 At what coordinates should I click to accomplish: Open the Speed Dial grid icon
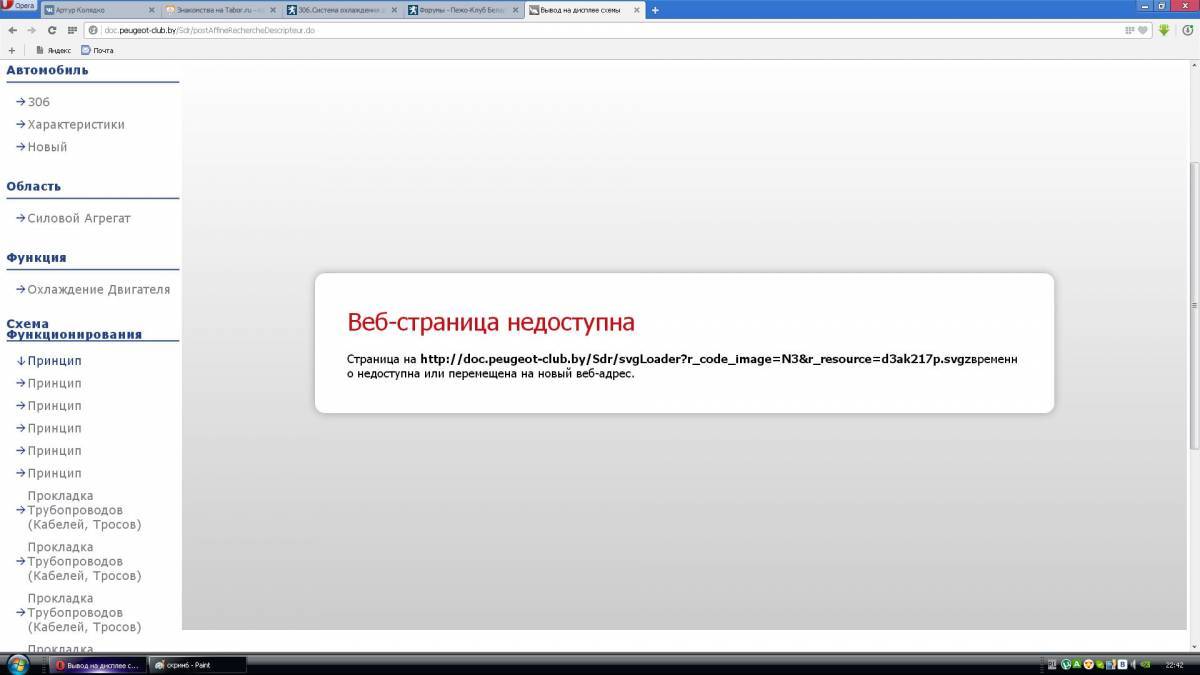point(72,30)
